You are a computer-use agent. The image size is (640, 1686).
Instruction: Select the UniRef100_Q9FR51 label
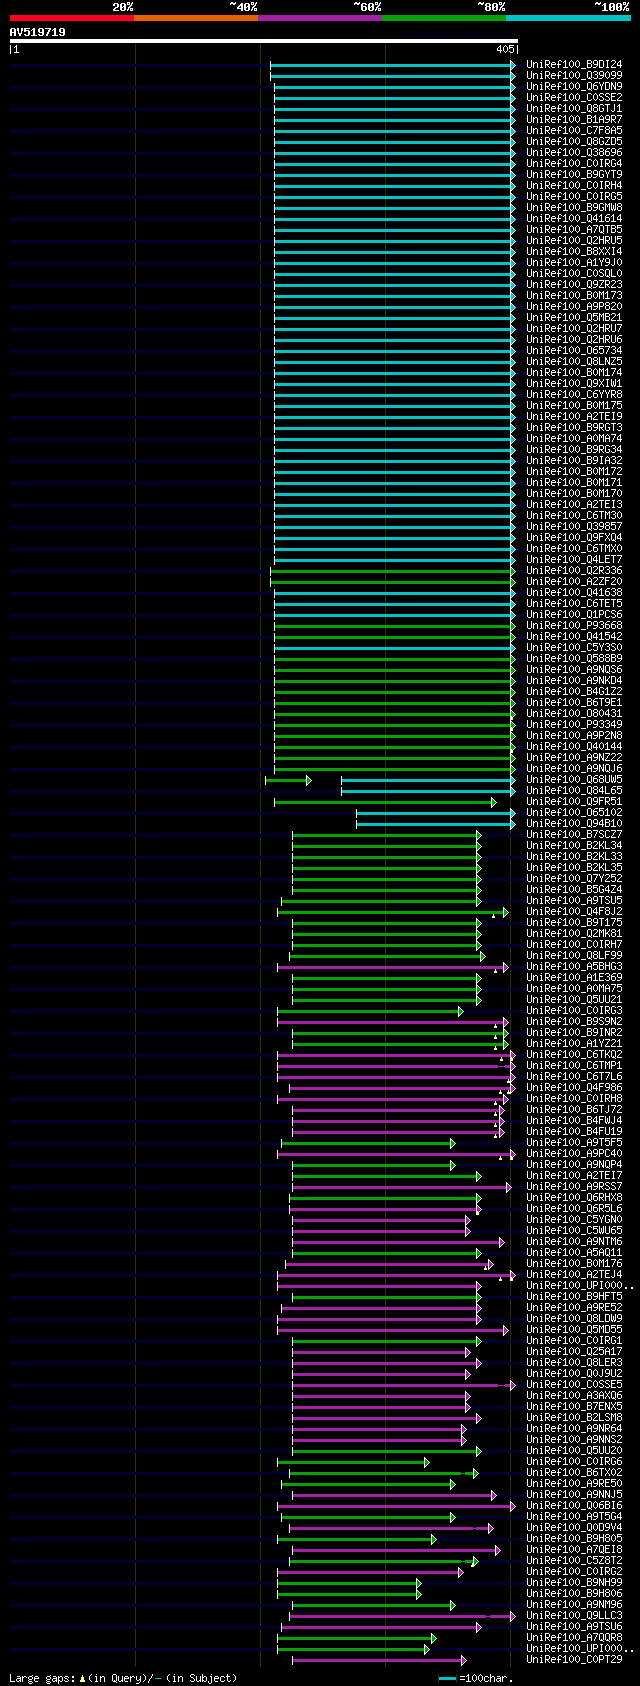click(574, 801)
